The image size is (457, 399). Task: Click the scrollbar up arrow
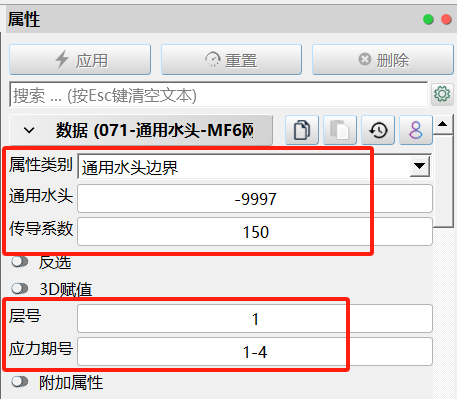click(x=443, y=124)
